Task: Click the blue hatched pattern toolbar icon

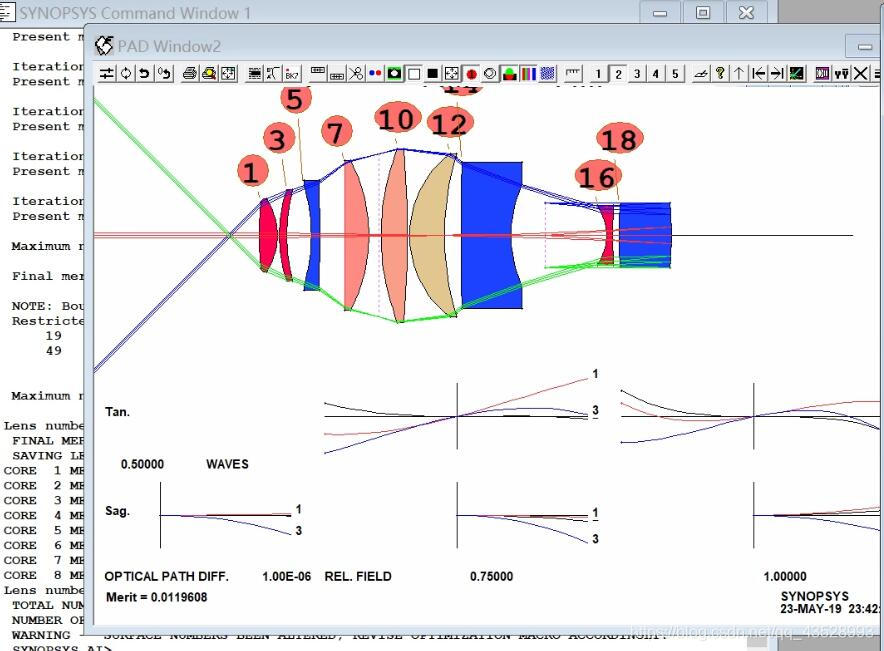Action: click(x=547, y=73)
